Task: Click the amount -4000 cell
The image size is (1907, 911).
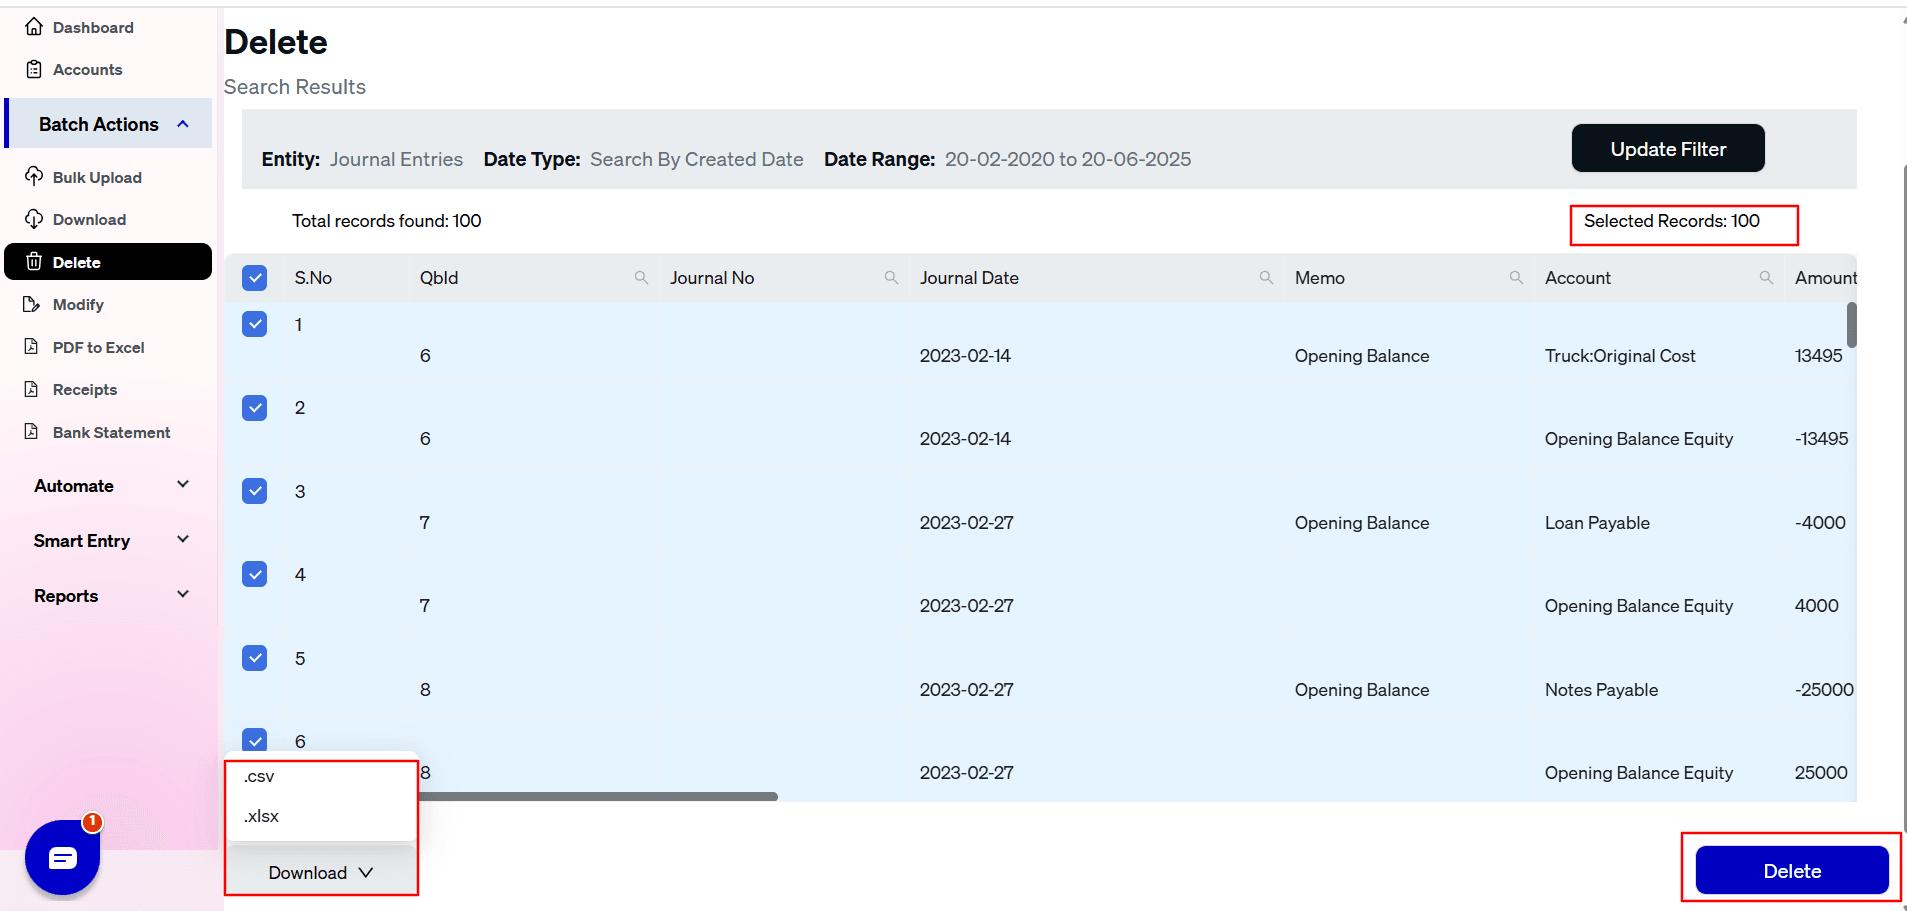Action: click(1820, 523)
